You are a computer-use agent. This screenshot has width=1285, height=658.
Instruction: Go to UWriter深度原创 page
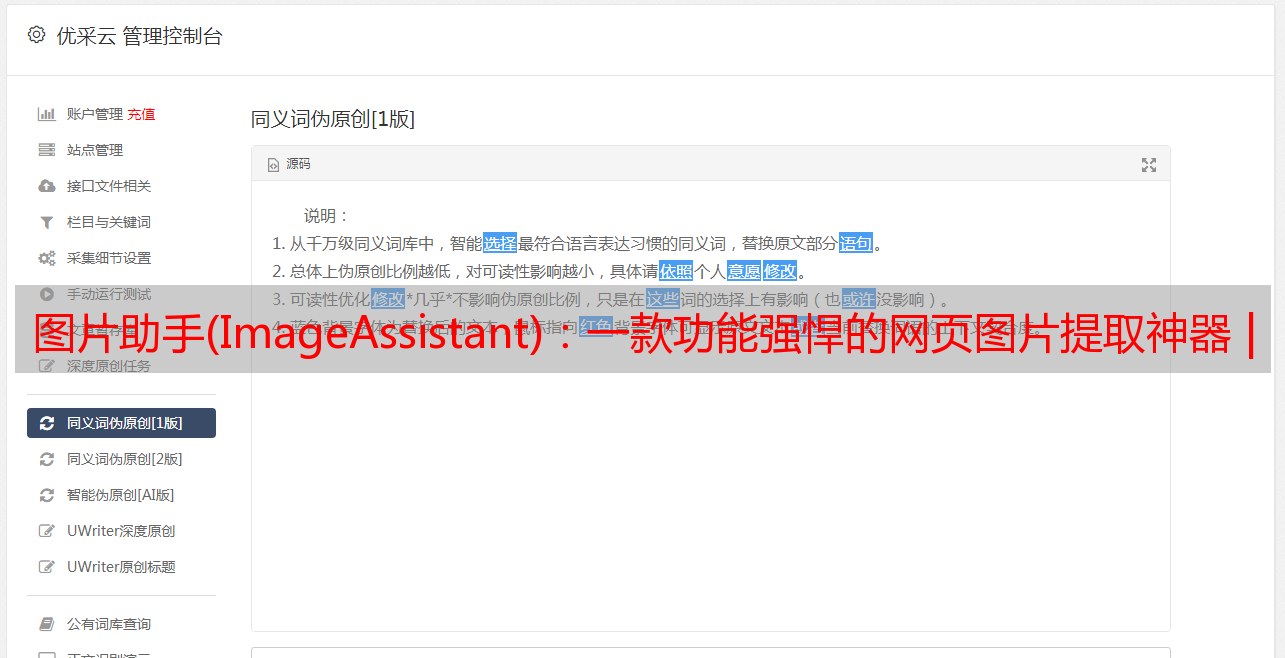point(121,531)
